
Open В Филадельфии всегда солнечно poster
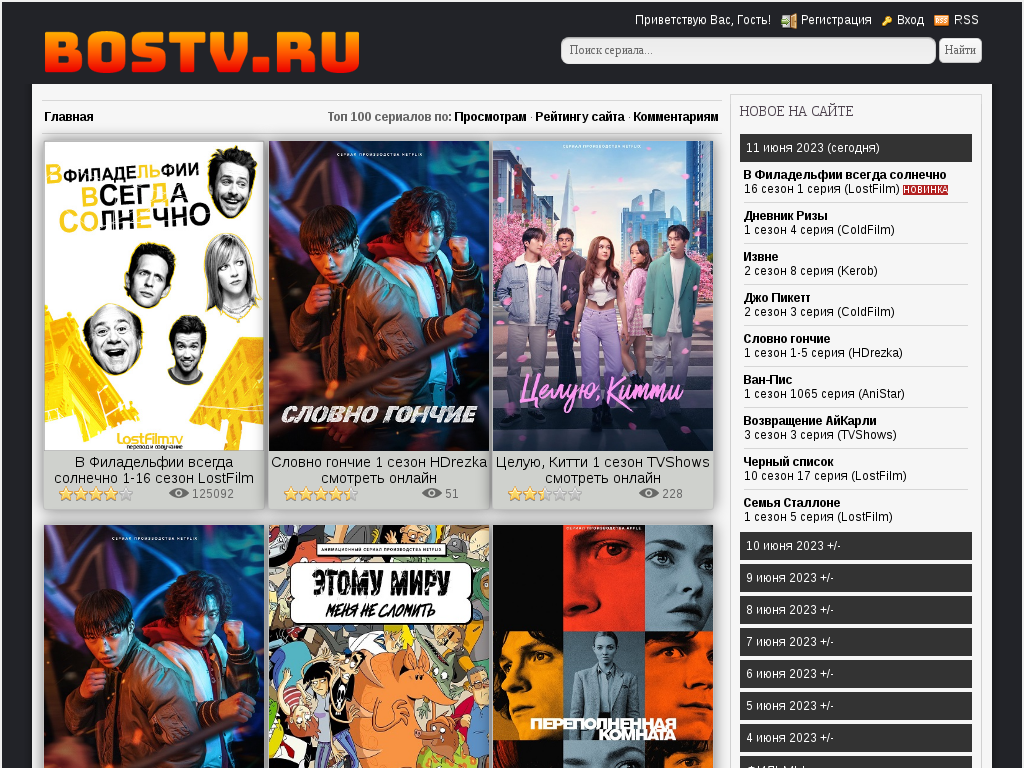(x=154, y=296)
